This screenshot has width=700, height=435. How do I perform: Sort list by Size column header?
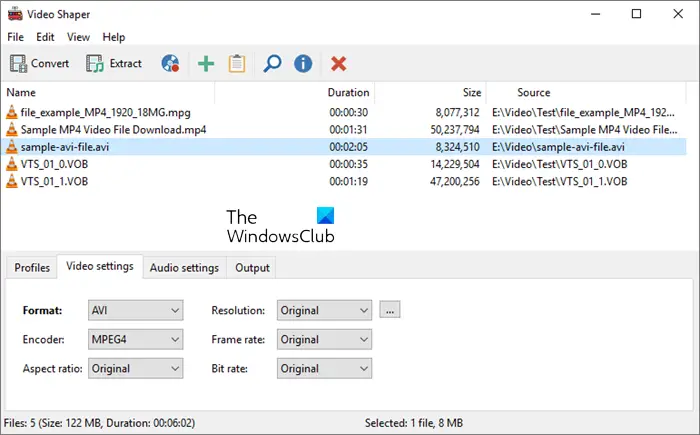coord(430,92)
